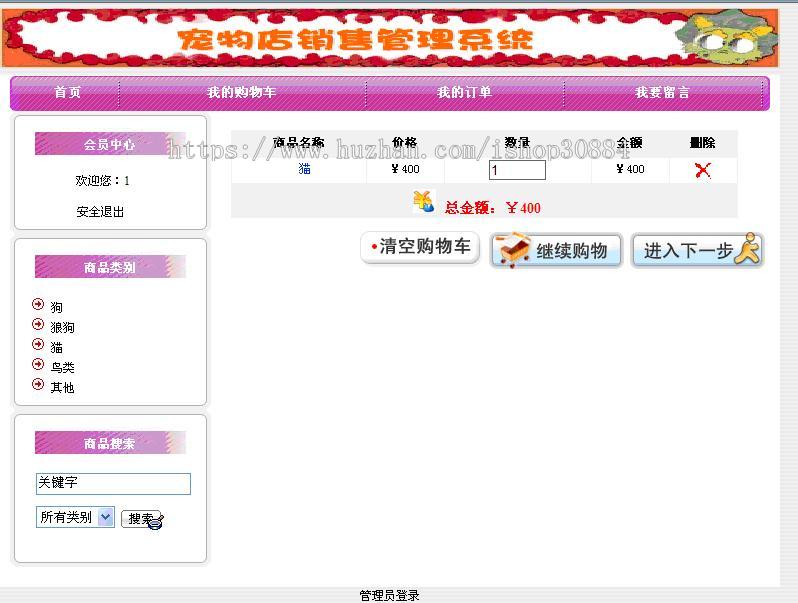
Task: Open 我的订单 in the navigation bar
Action: [x=464, y=92]
